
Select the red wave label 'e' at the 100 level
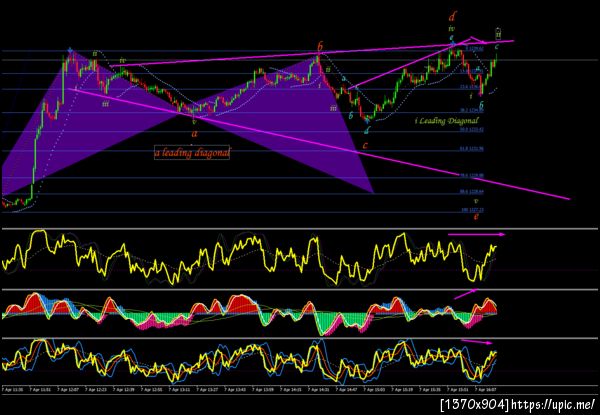pyautogui.click(x=476, y=216)
